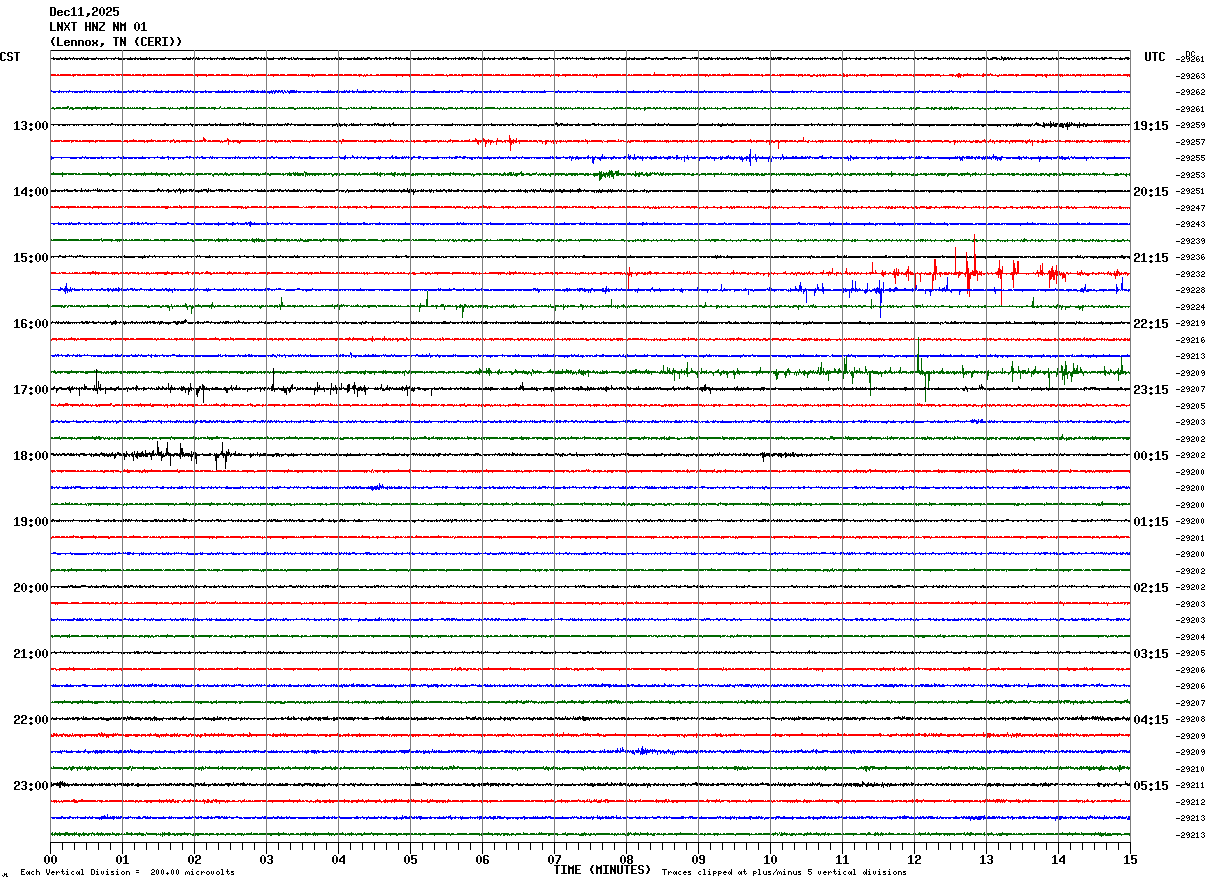
Task: Click the 15:00 CST time label
Action: (x=30, y=258)
